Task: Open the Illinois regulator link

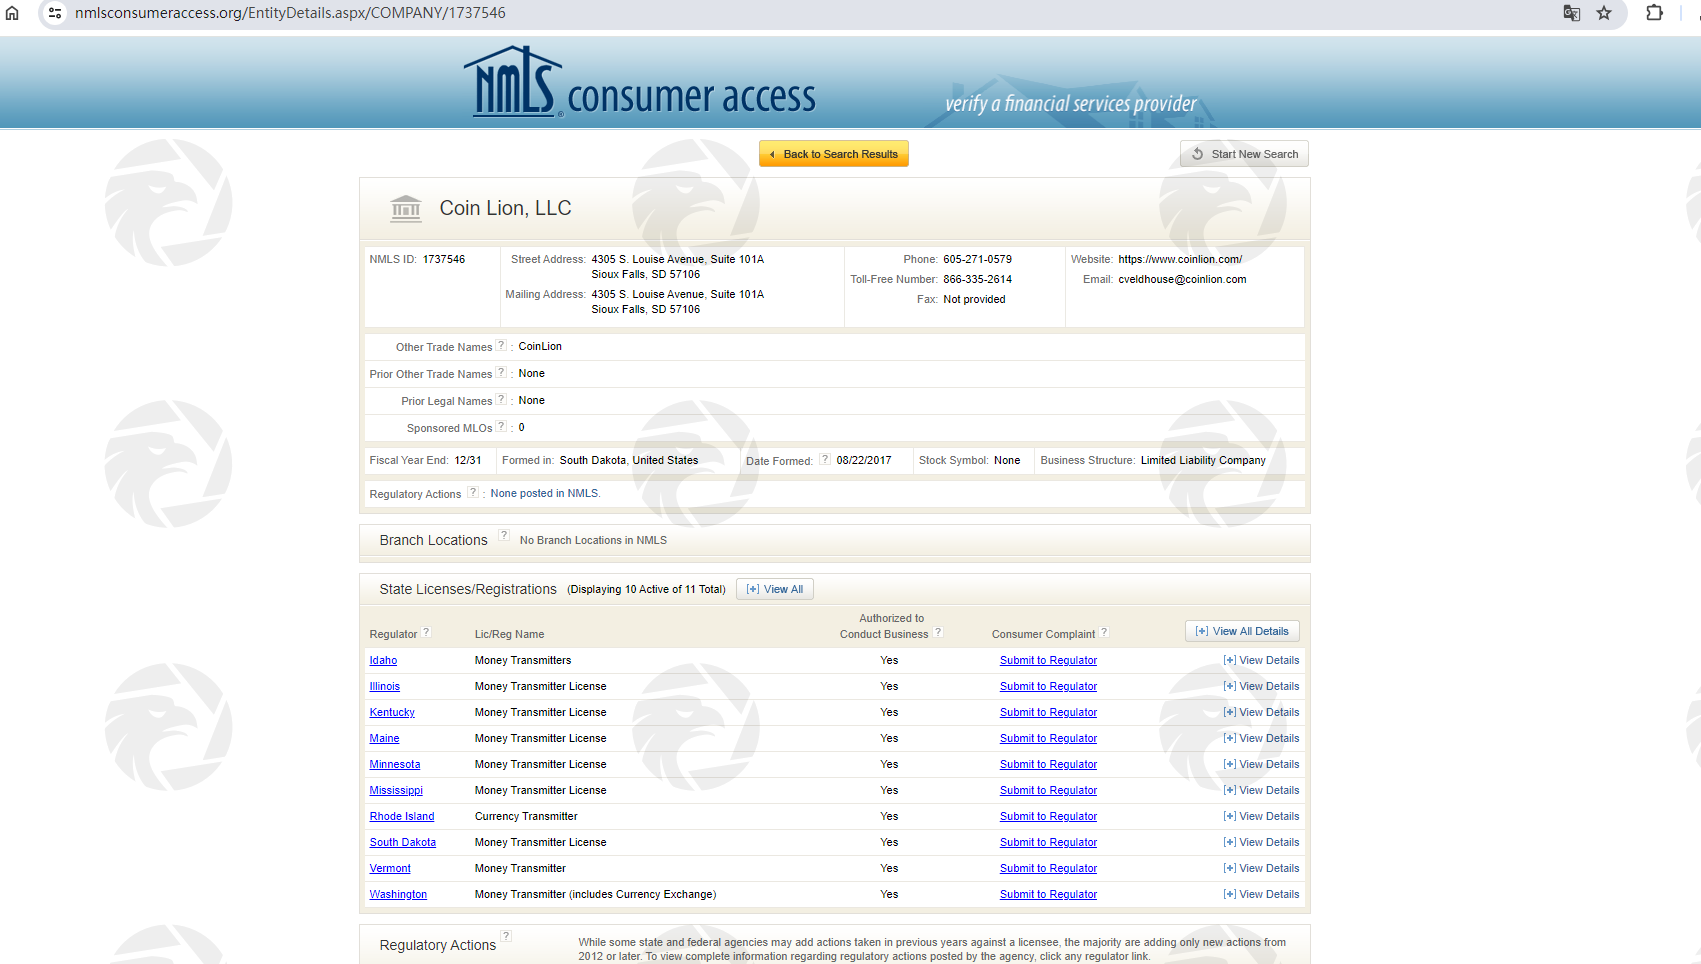Action: pos(384,686)
